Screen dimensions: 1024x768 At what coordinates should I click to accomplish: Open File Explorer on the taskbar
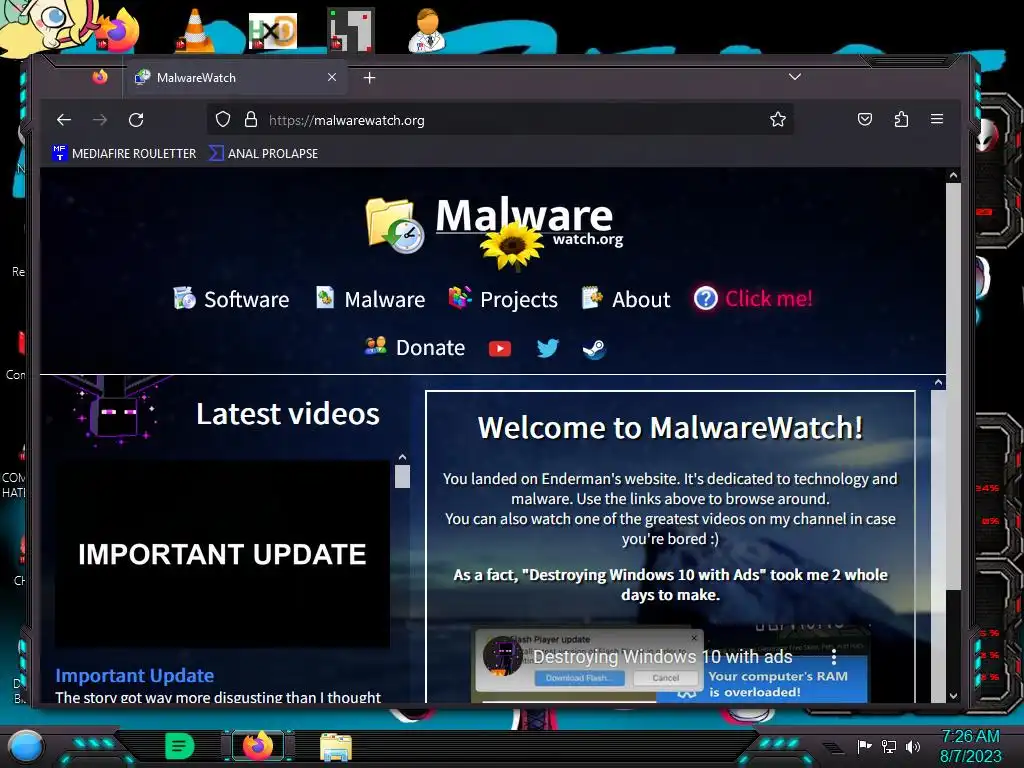(336, 746)
